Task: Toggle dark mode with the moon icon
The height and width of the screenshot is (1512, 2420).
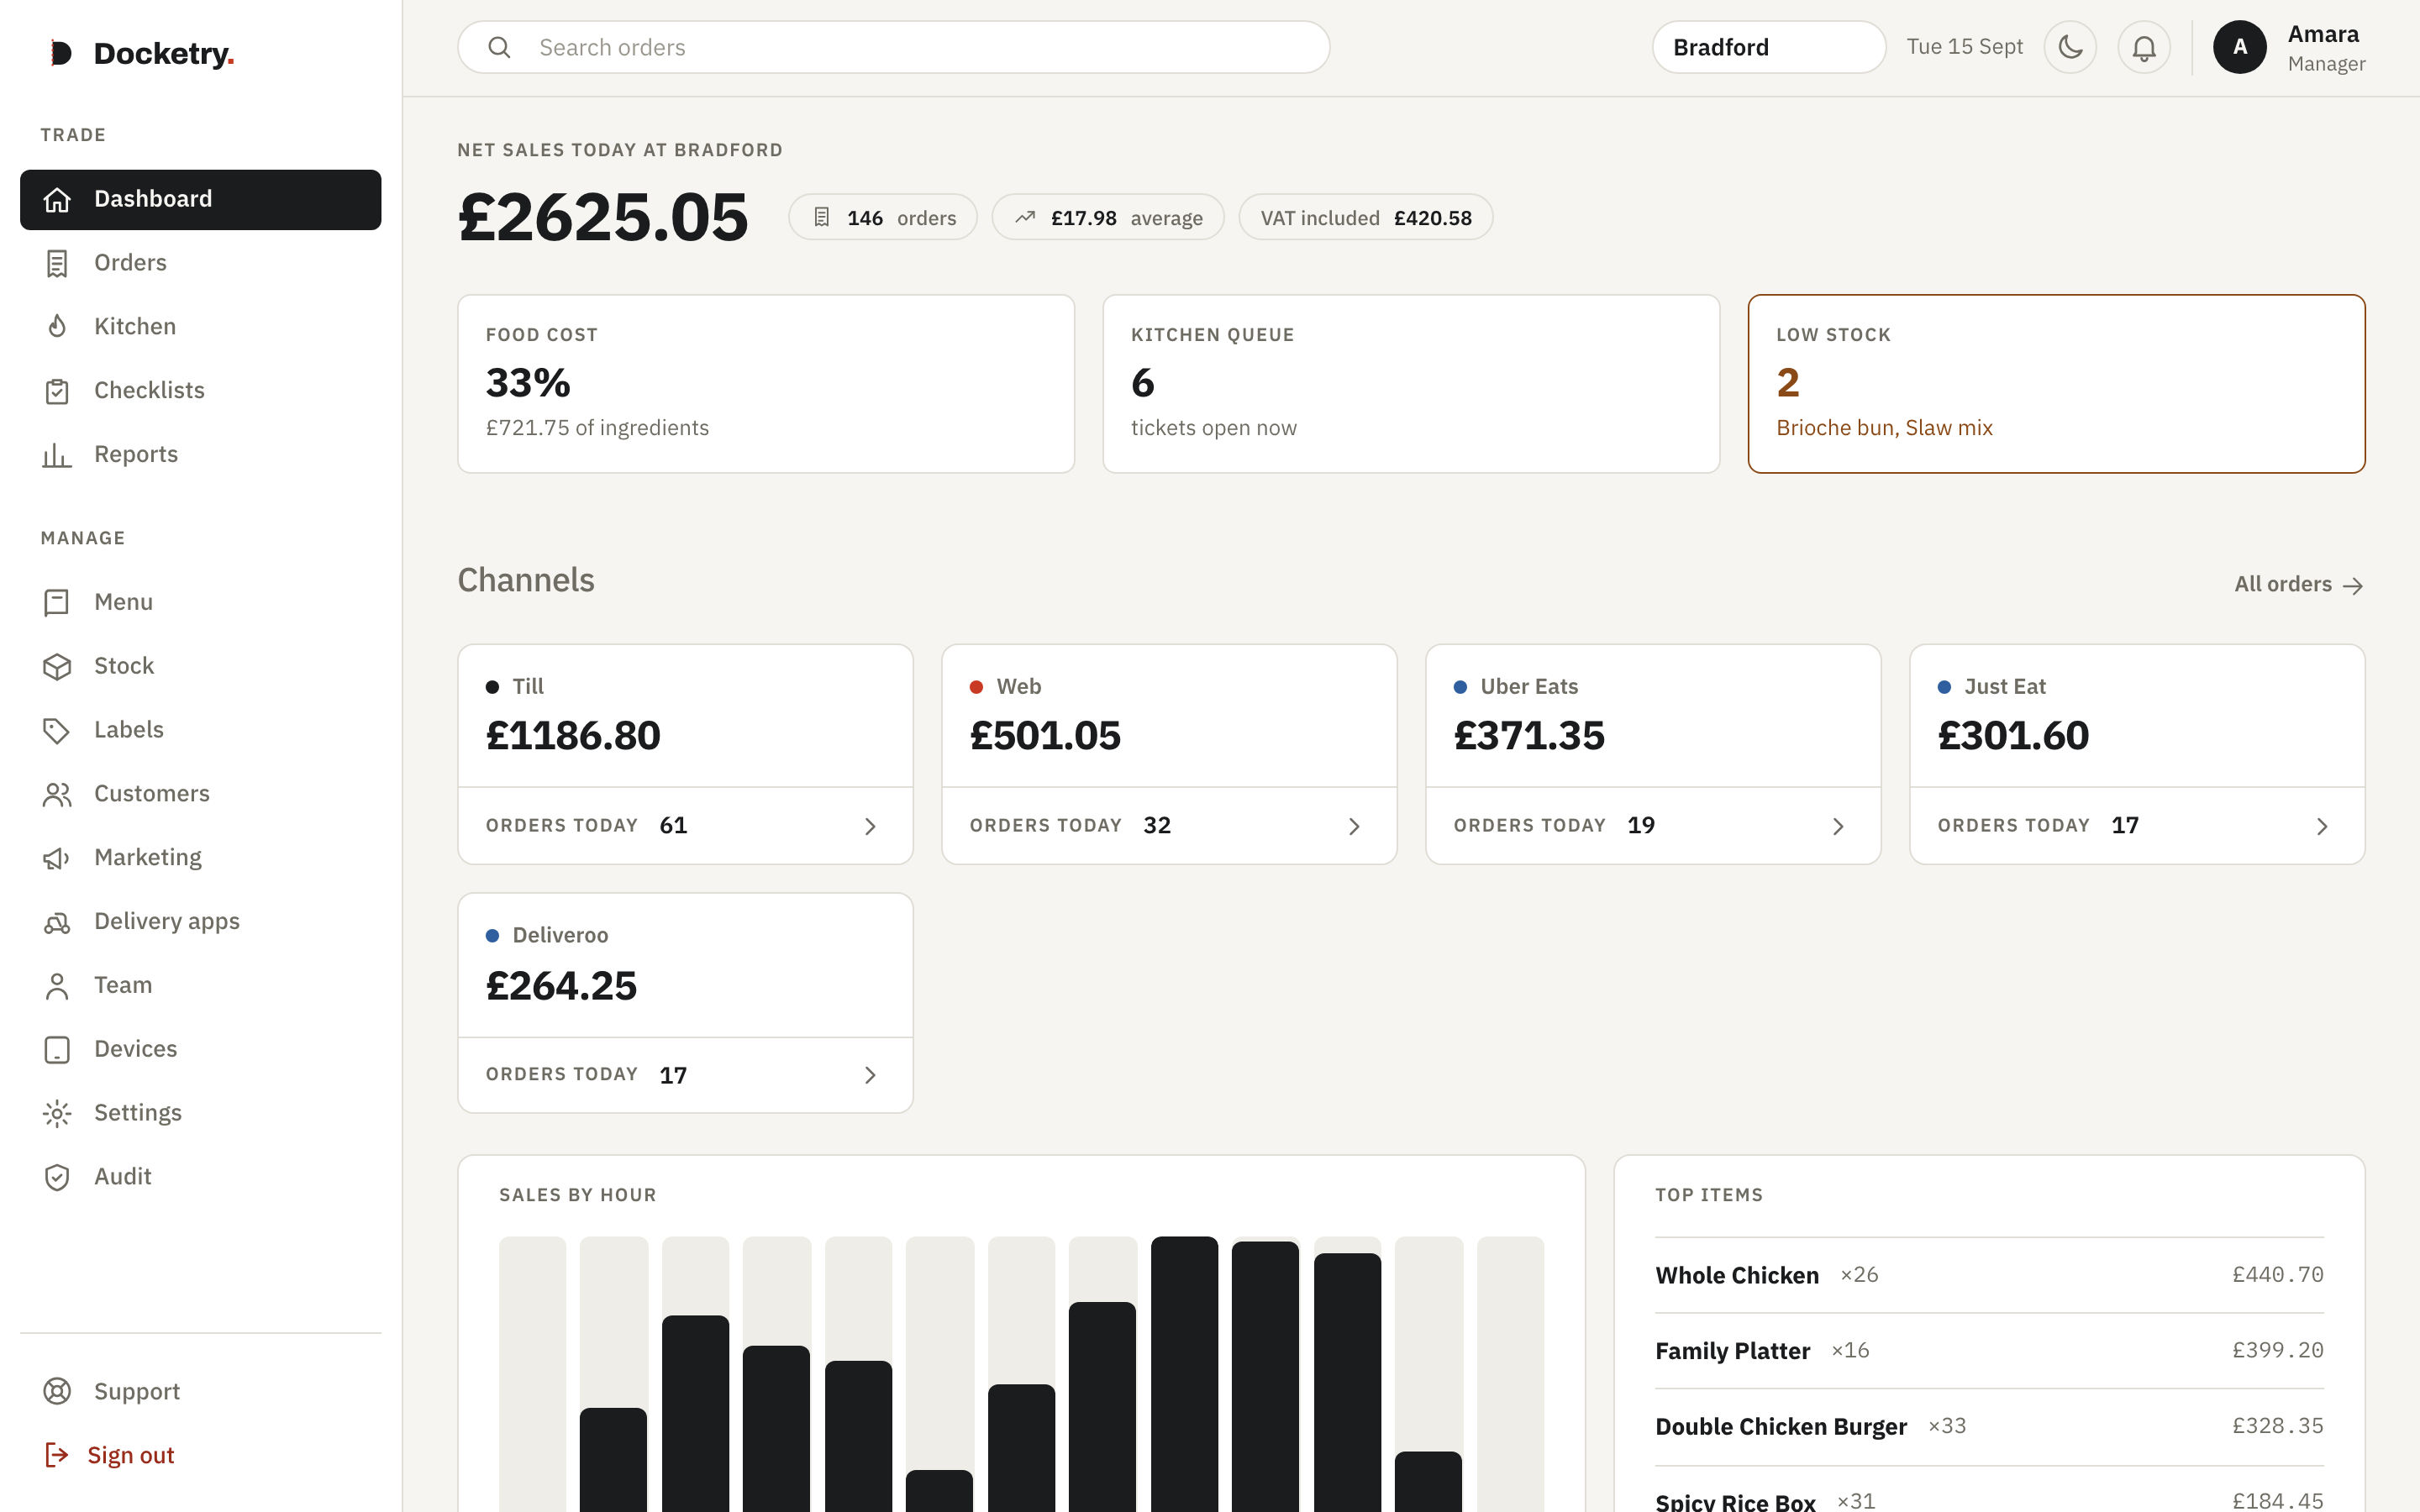Action: pos(2070,47)
